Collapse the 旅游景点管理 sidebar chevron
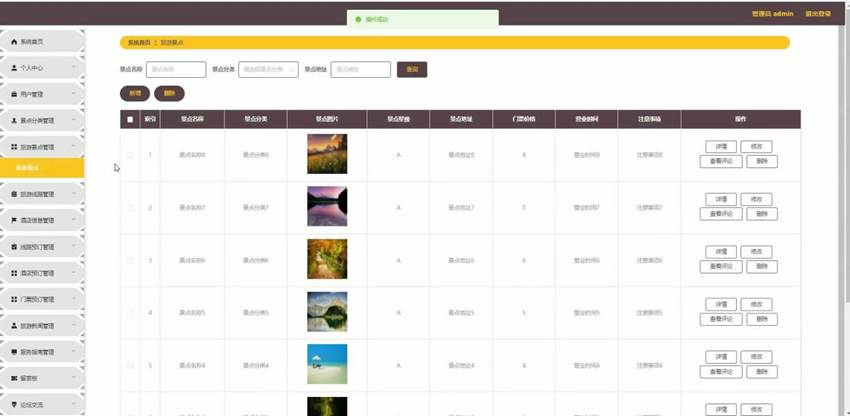The width and height of the screenshot is (850, 416). click(x=74, y=146)
